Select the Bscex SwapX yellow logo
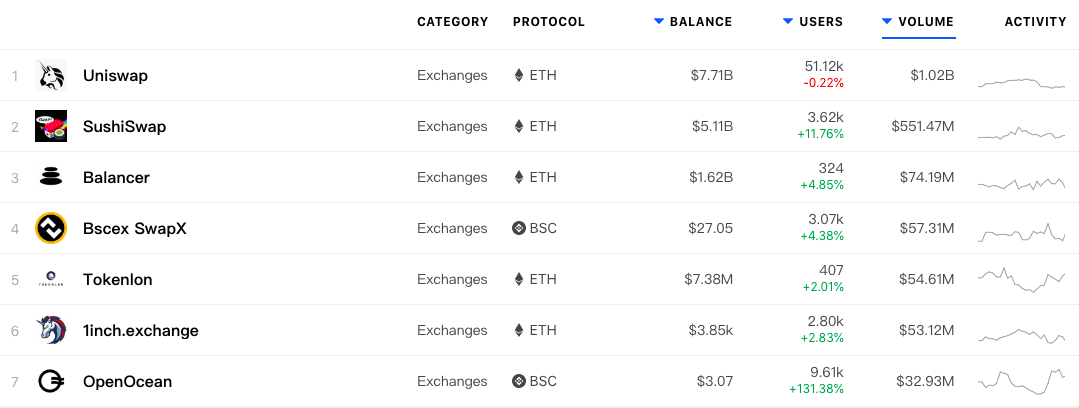The height and width of the screenshot is (408, 1079). [51, 228]
